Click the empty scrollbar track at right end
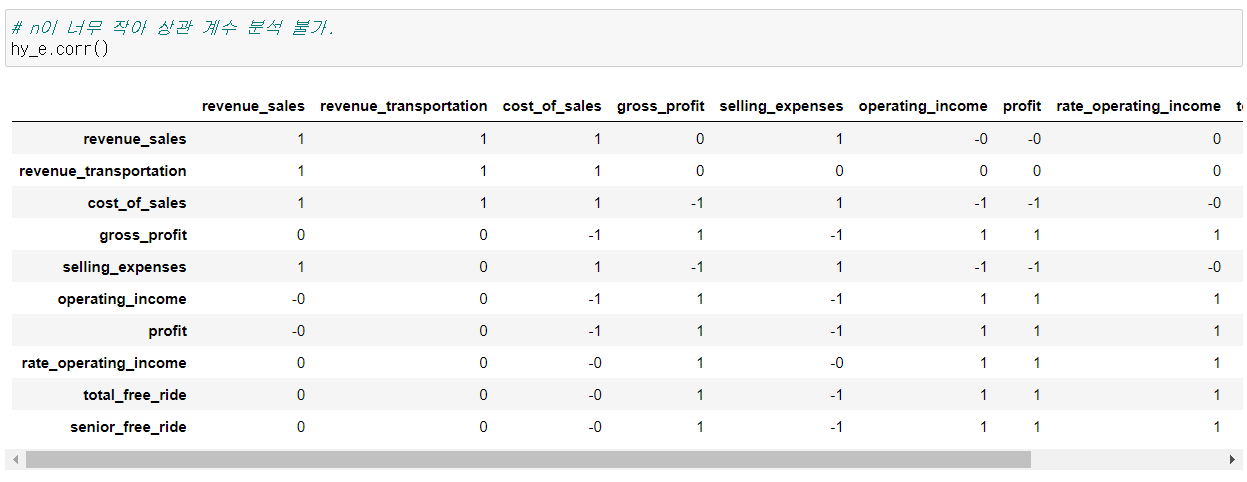 tap(1127, 460)
